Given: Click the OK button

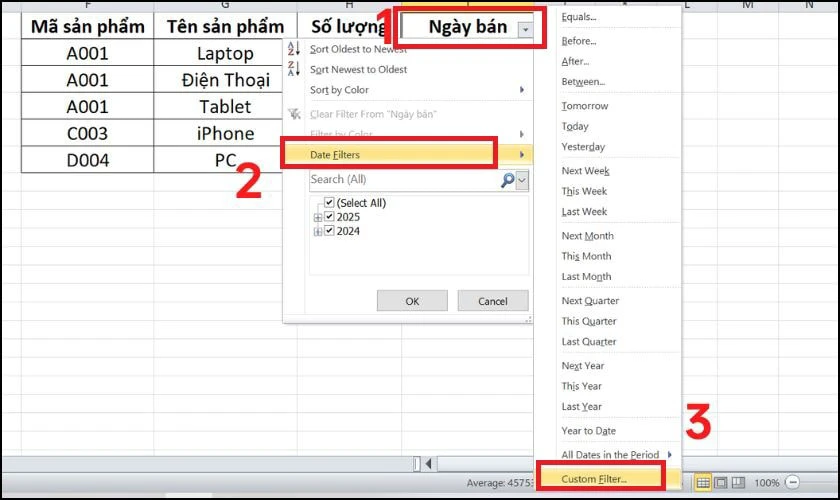Looking at the screenshot, I should tap(412, 301).
